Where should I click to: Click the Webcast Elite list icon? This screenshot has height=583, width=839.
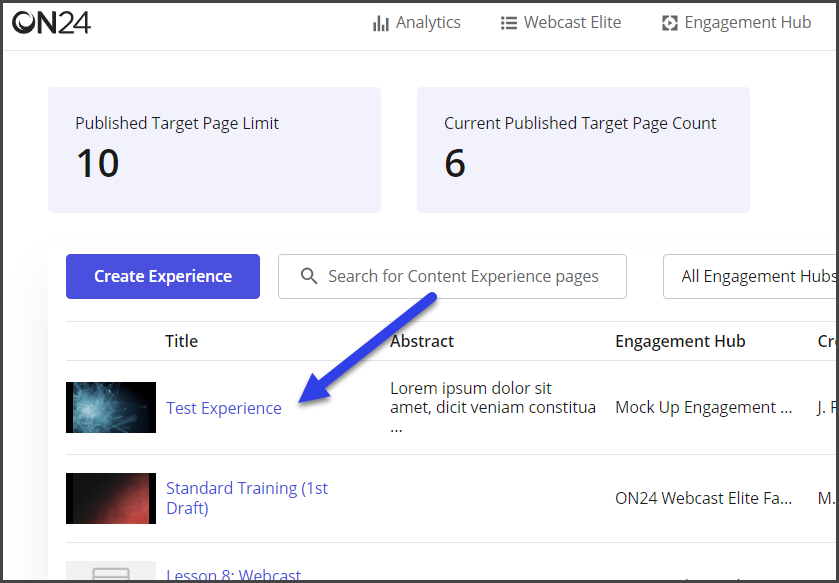(x=508, y=23)
